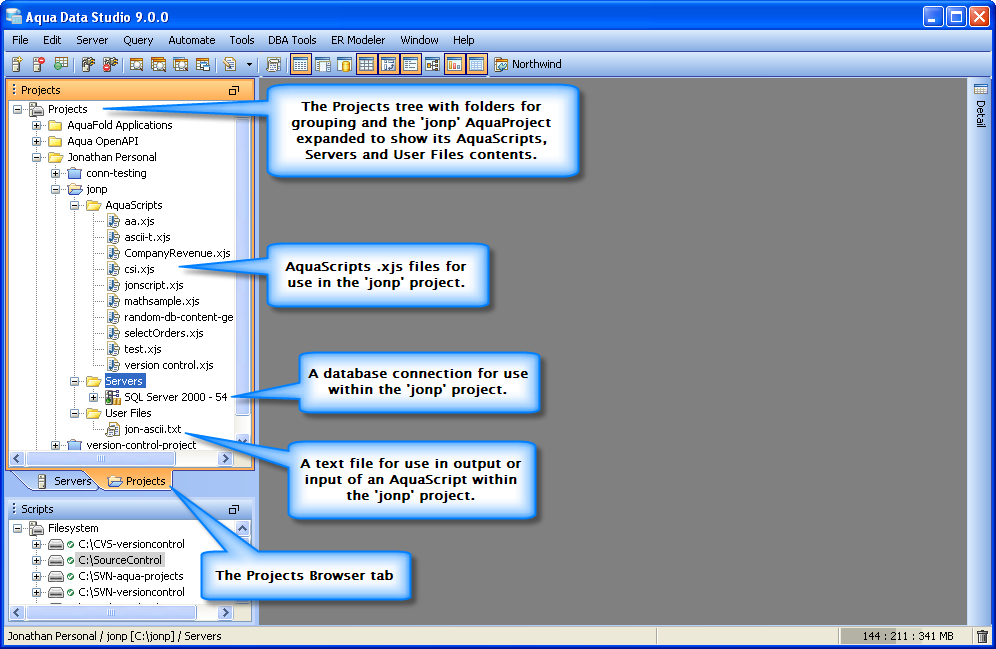Click the Northwind toolbar icon
Screen dimensions: 996x649
pos(501,64)
